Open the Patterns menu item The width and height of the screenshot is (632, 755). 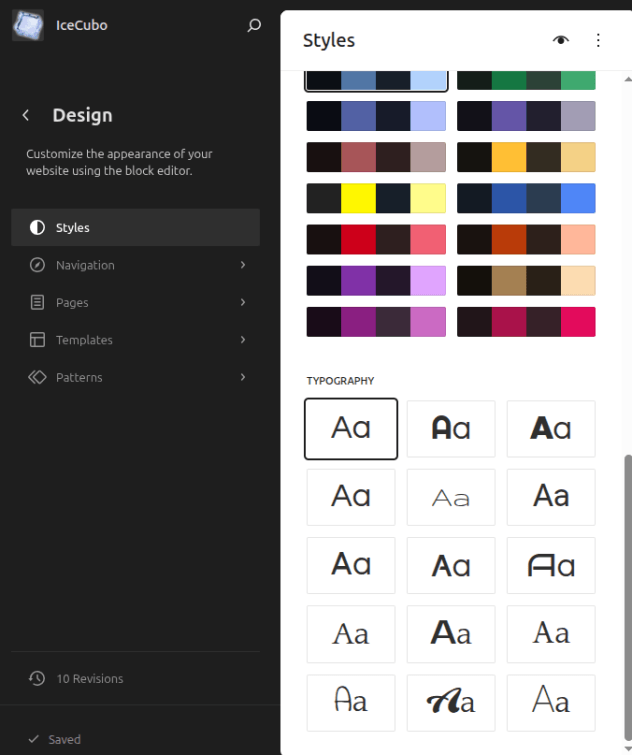coord(135,377)
